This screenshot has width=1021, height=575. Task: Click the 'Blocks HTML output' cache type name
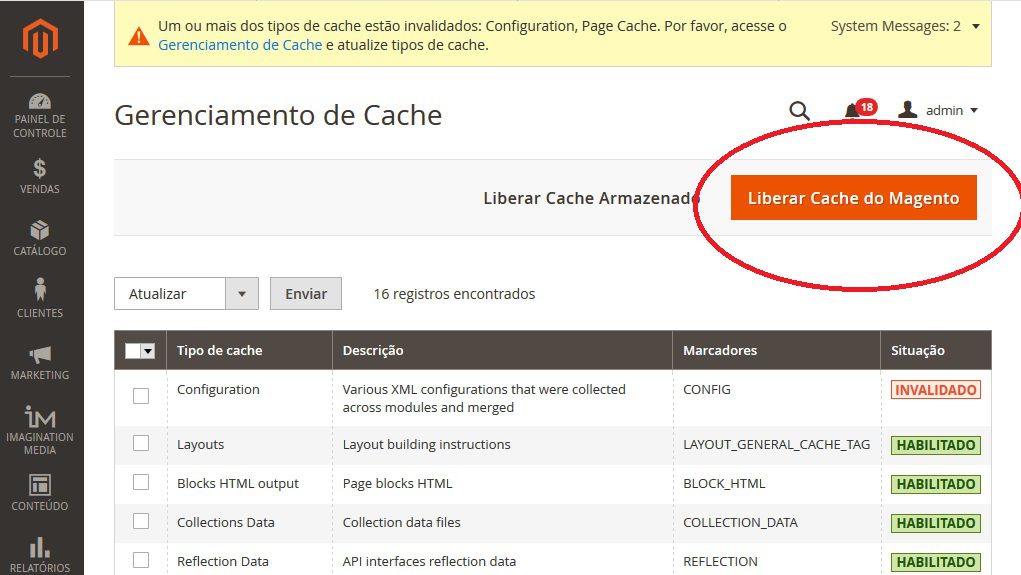[238, 484]
